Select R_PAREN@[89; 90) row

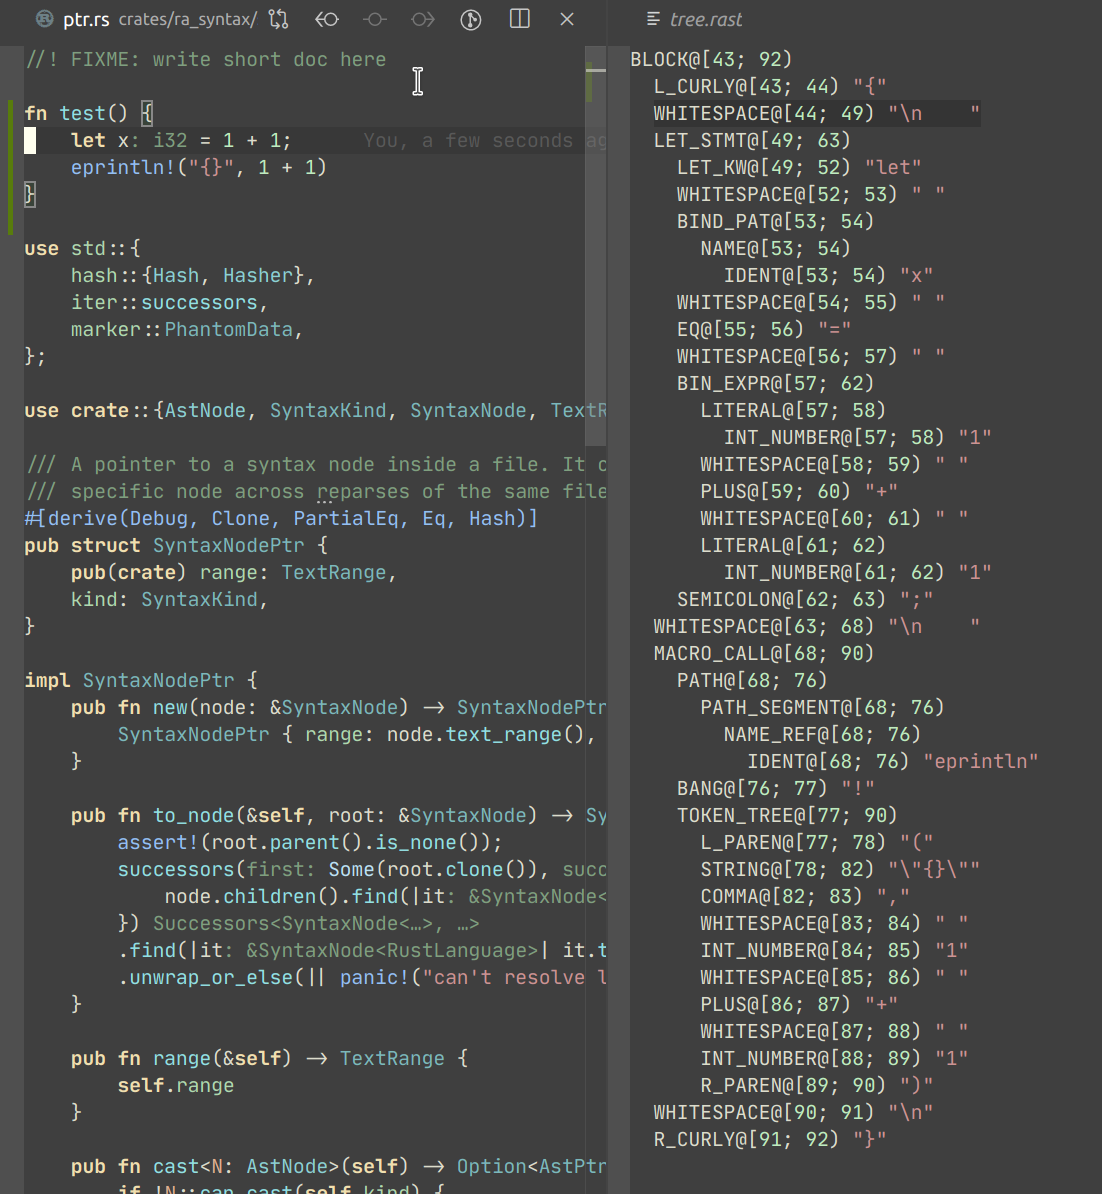(816, 1085)
